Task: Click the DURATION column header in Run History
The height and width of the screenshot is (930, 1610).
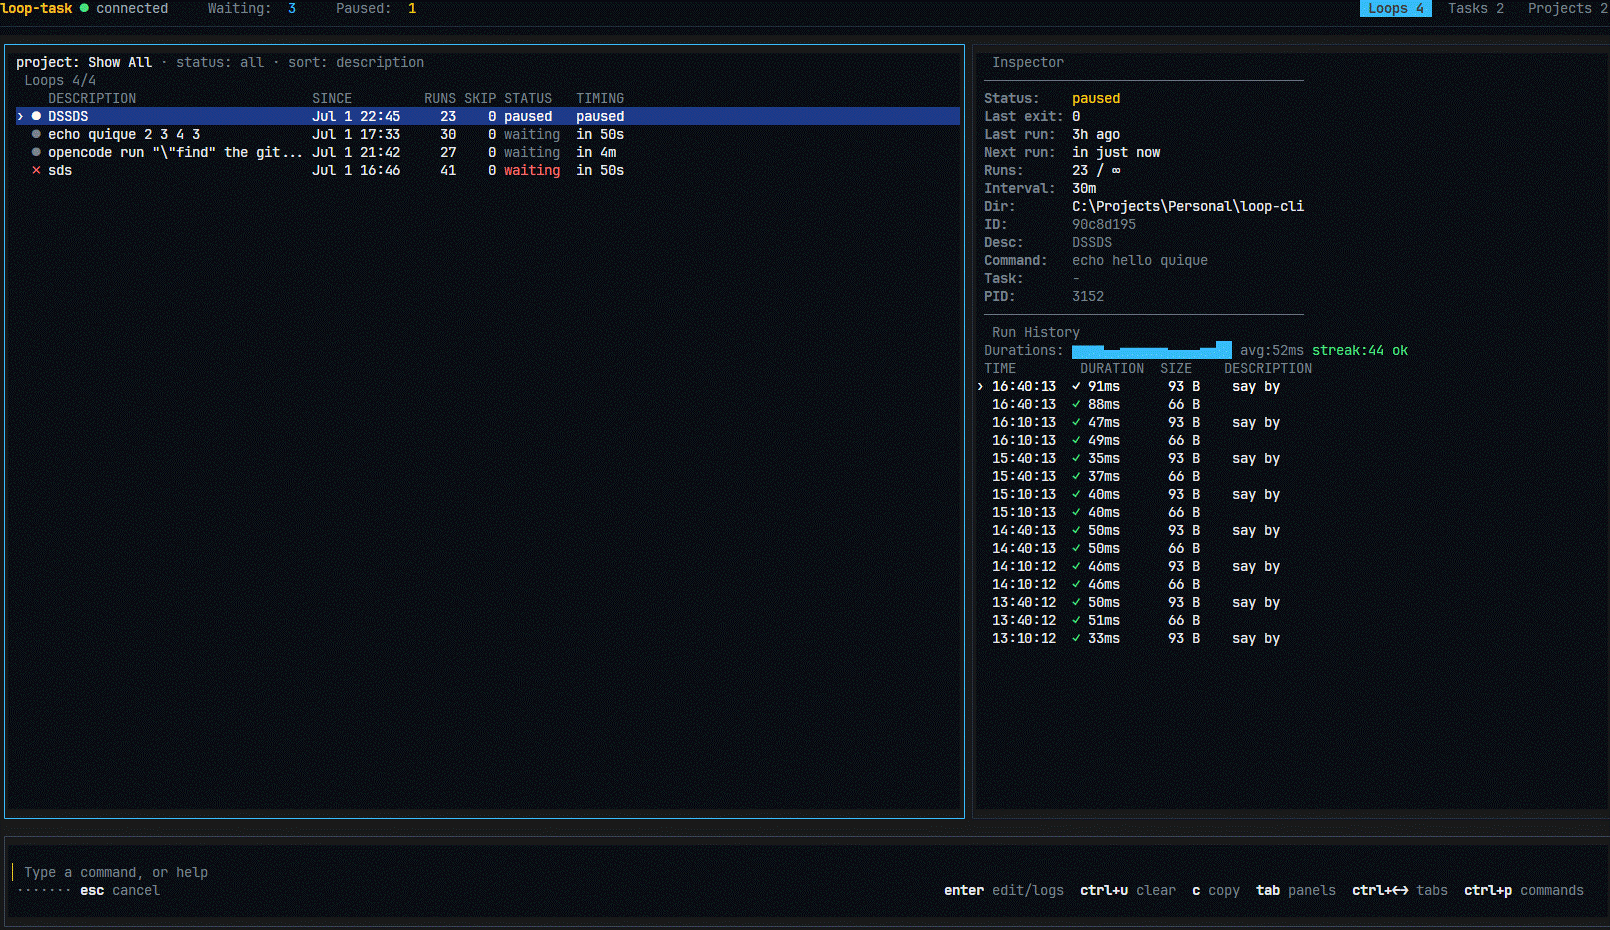Action: (1112, 368)
